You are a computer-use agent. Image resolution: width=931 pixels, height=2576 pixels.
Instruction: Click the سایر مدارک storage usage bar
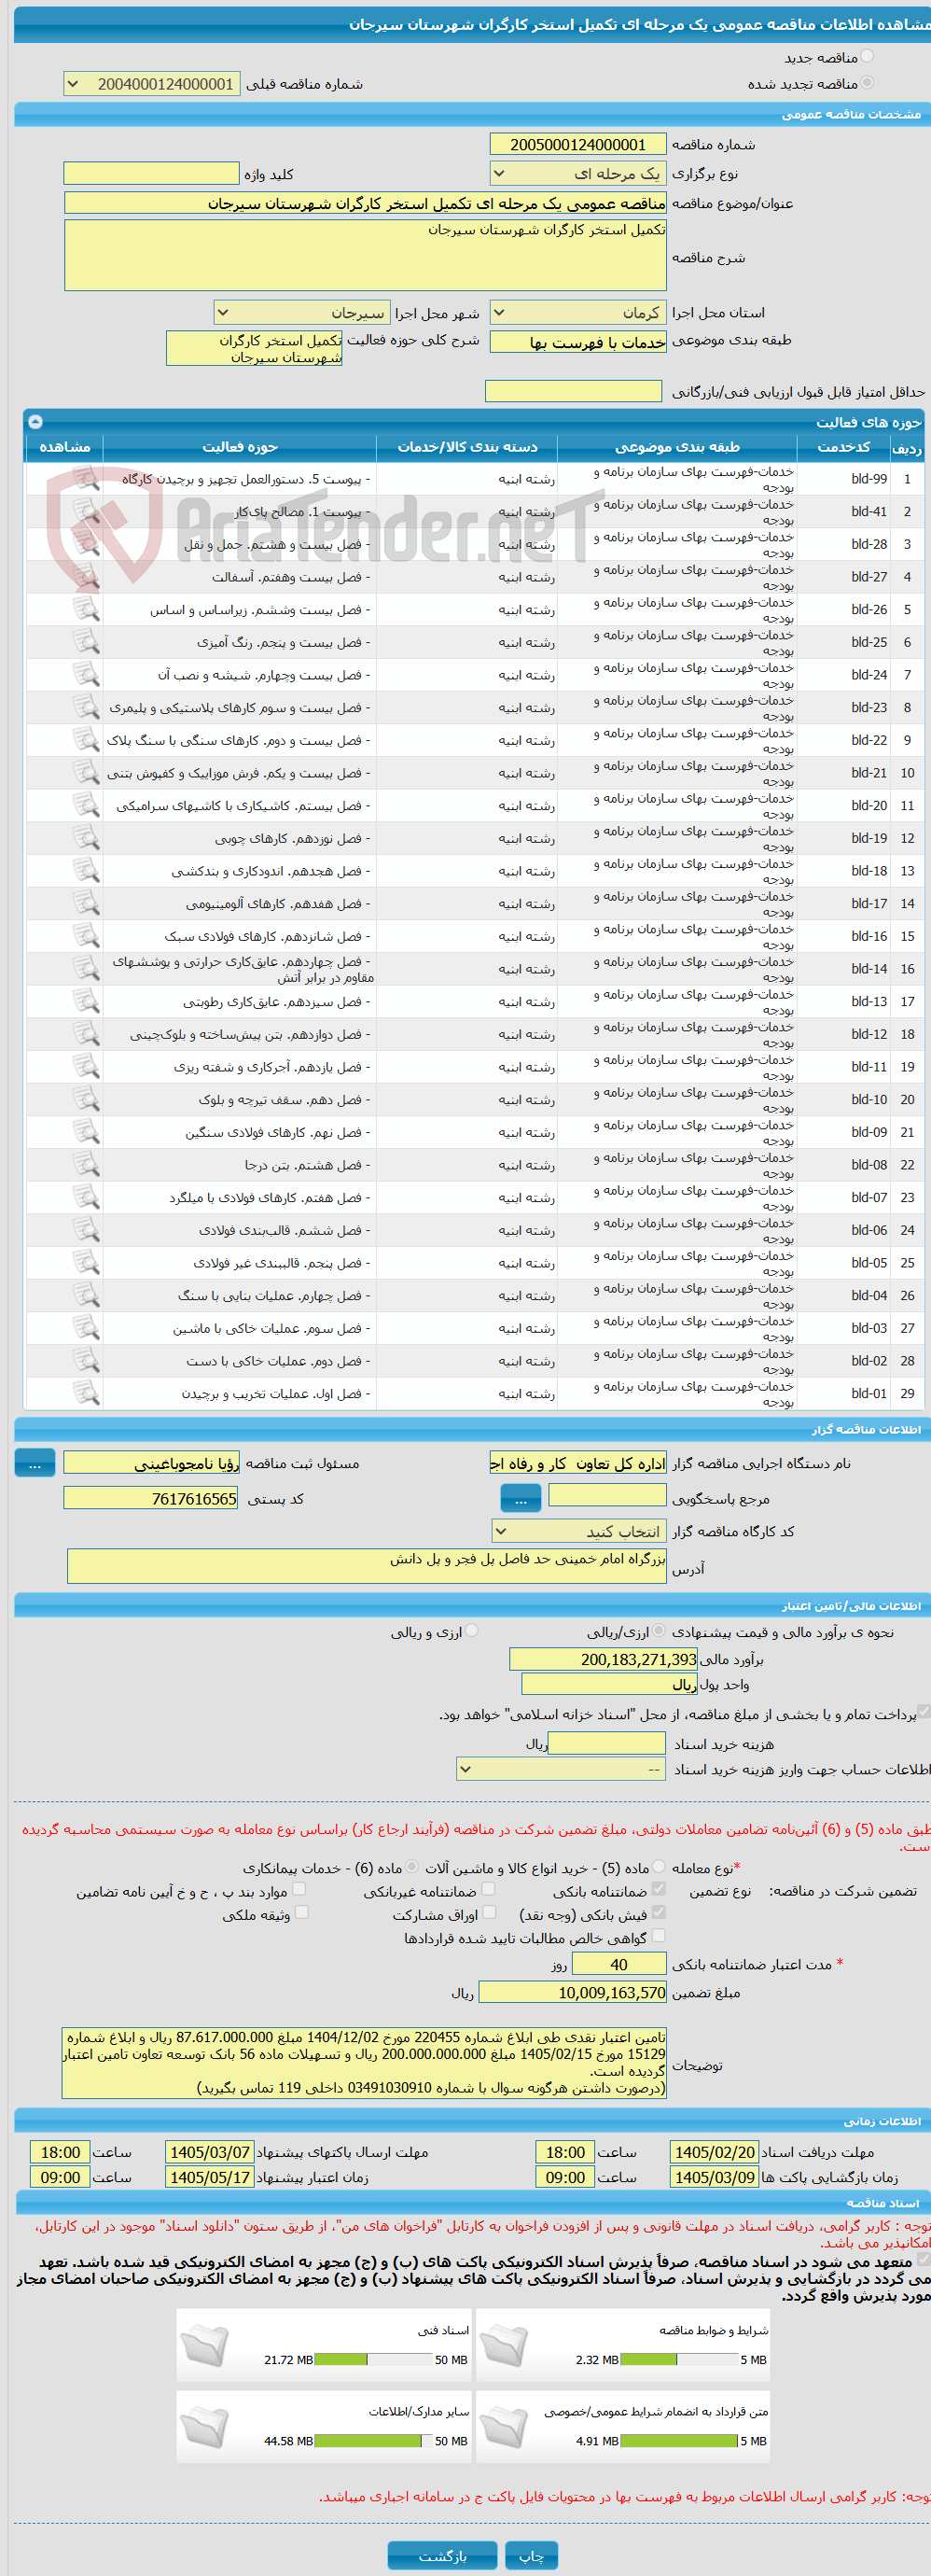pyautogui.click(x=373, y=2442)
